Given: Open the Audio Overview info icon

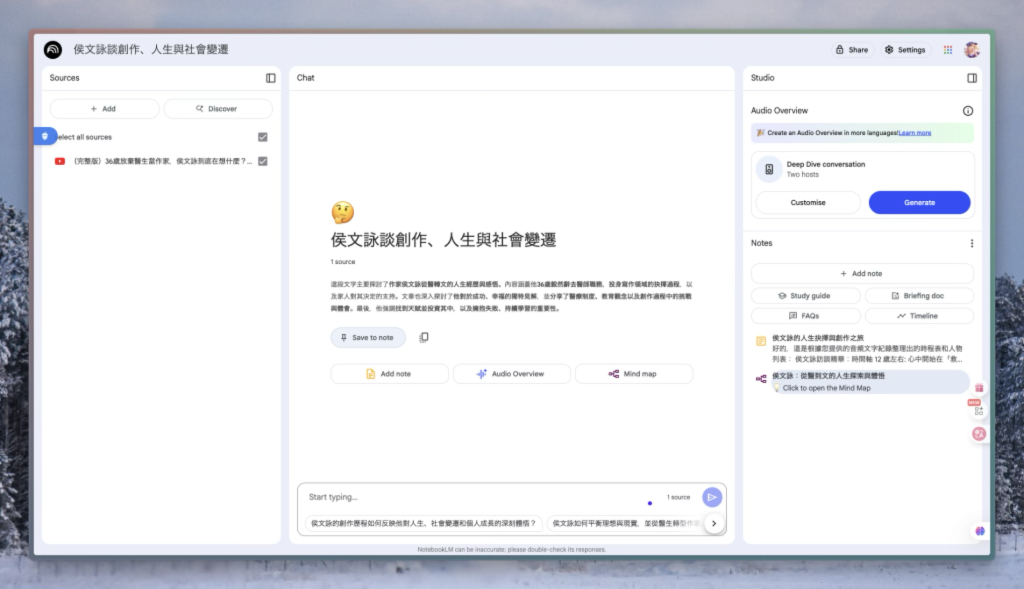Looking at the screenshot, I should [x=968, y=111].
